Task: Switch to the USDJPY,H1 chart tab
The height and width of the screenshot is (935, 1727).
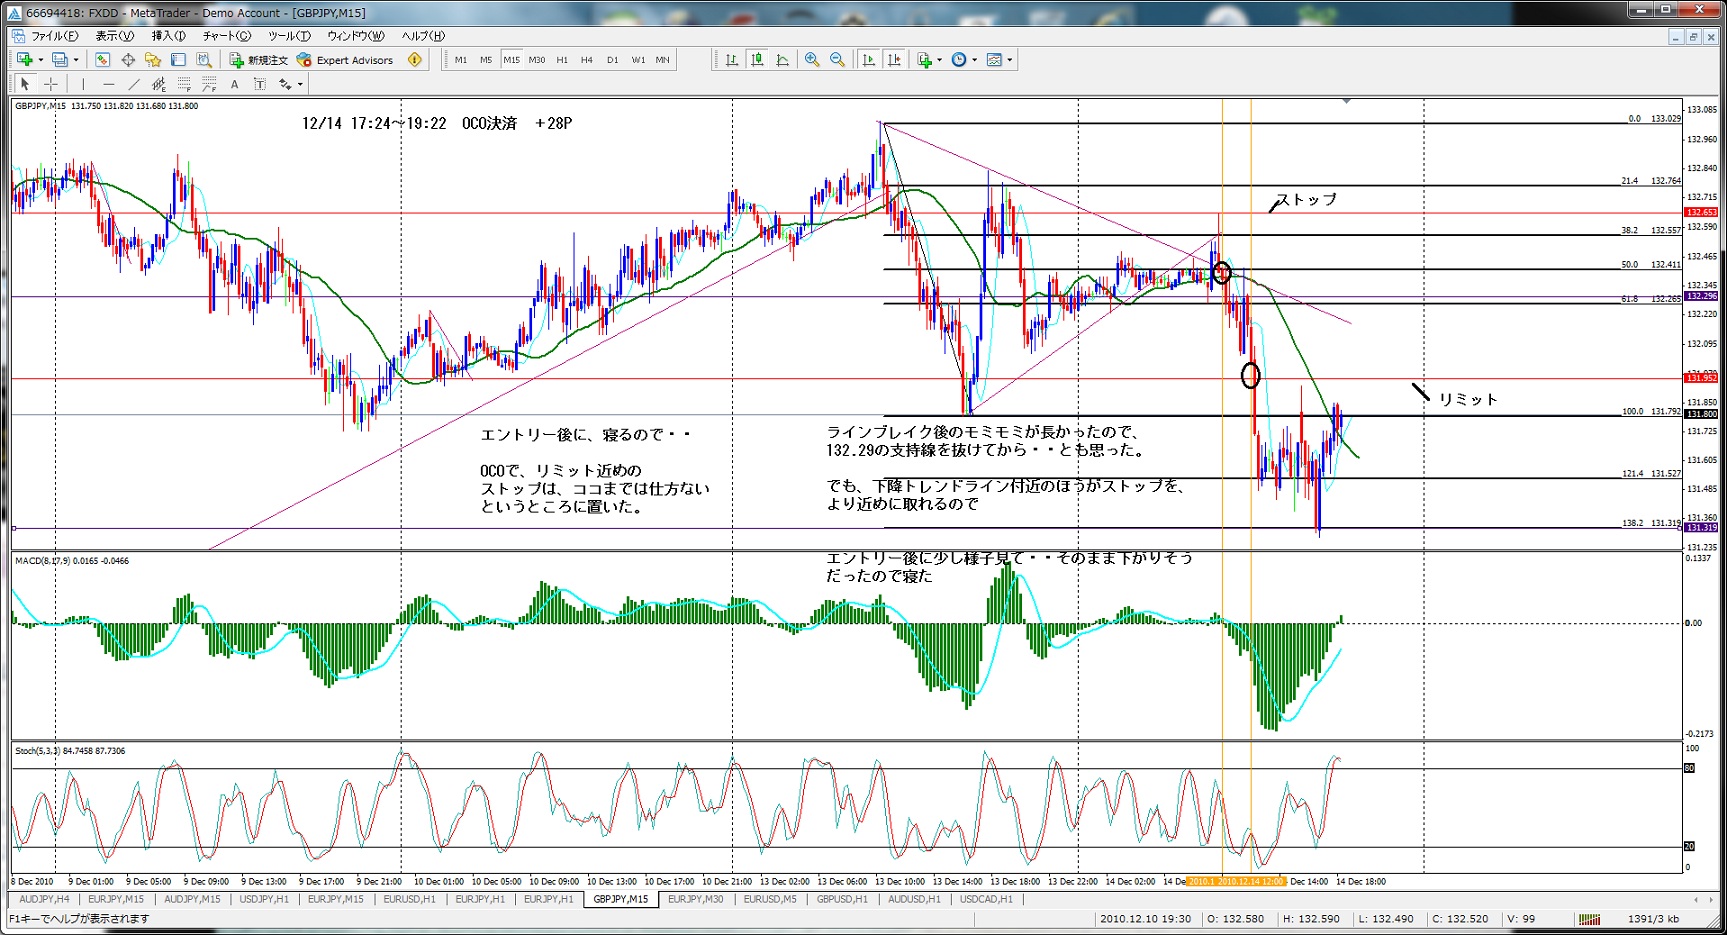Action: (264, 899)
